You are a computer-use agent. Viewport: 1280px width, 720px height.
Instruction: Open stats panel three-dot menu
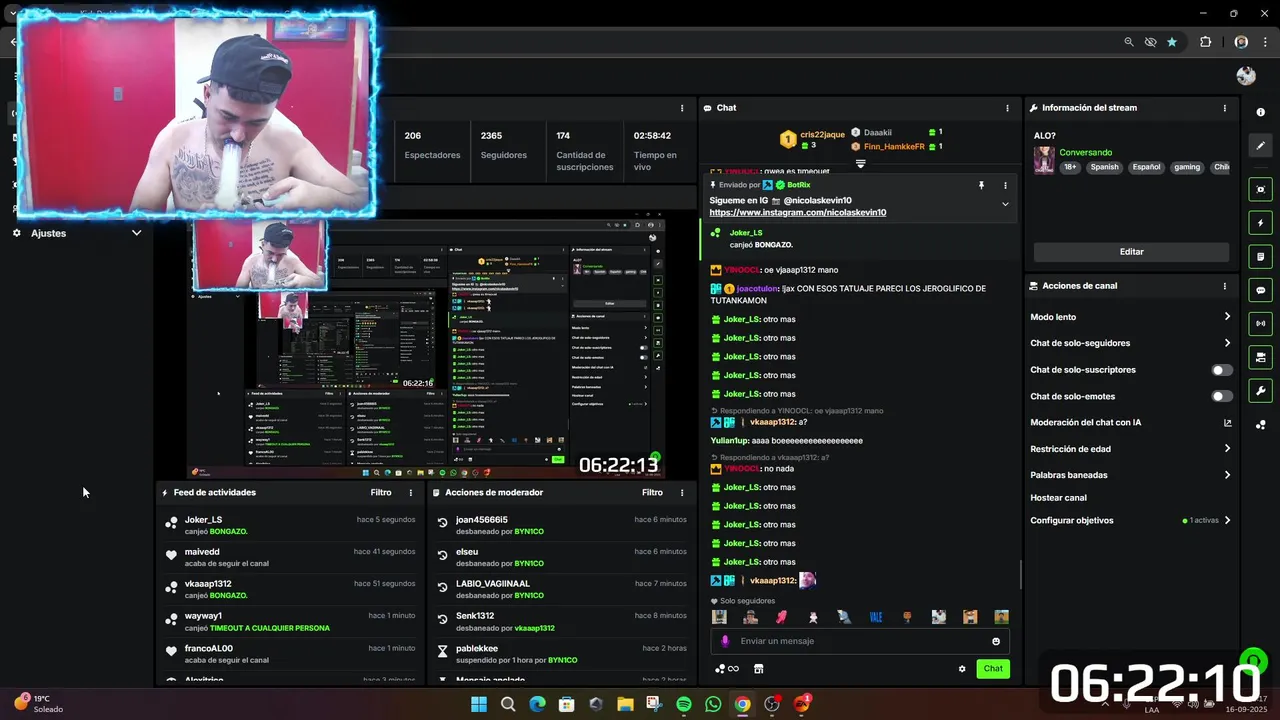pyautogui.click(x=682, y=108)
